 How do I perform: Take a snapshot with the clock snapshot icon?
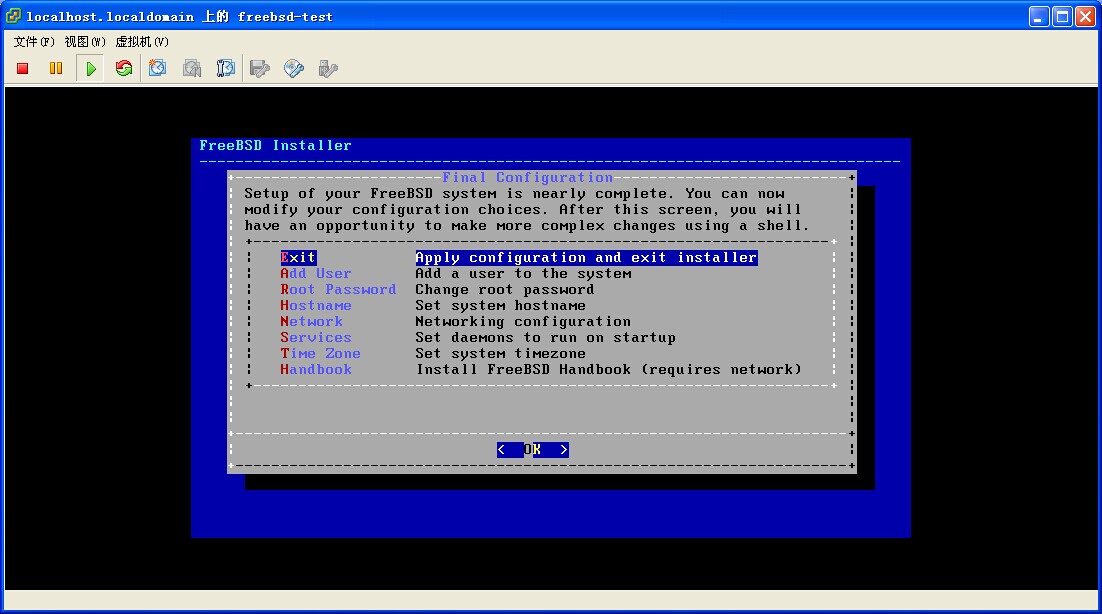pyautogui.click(x=158, y=68)
